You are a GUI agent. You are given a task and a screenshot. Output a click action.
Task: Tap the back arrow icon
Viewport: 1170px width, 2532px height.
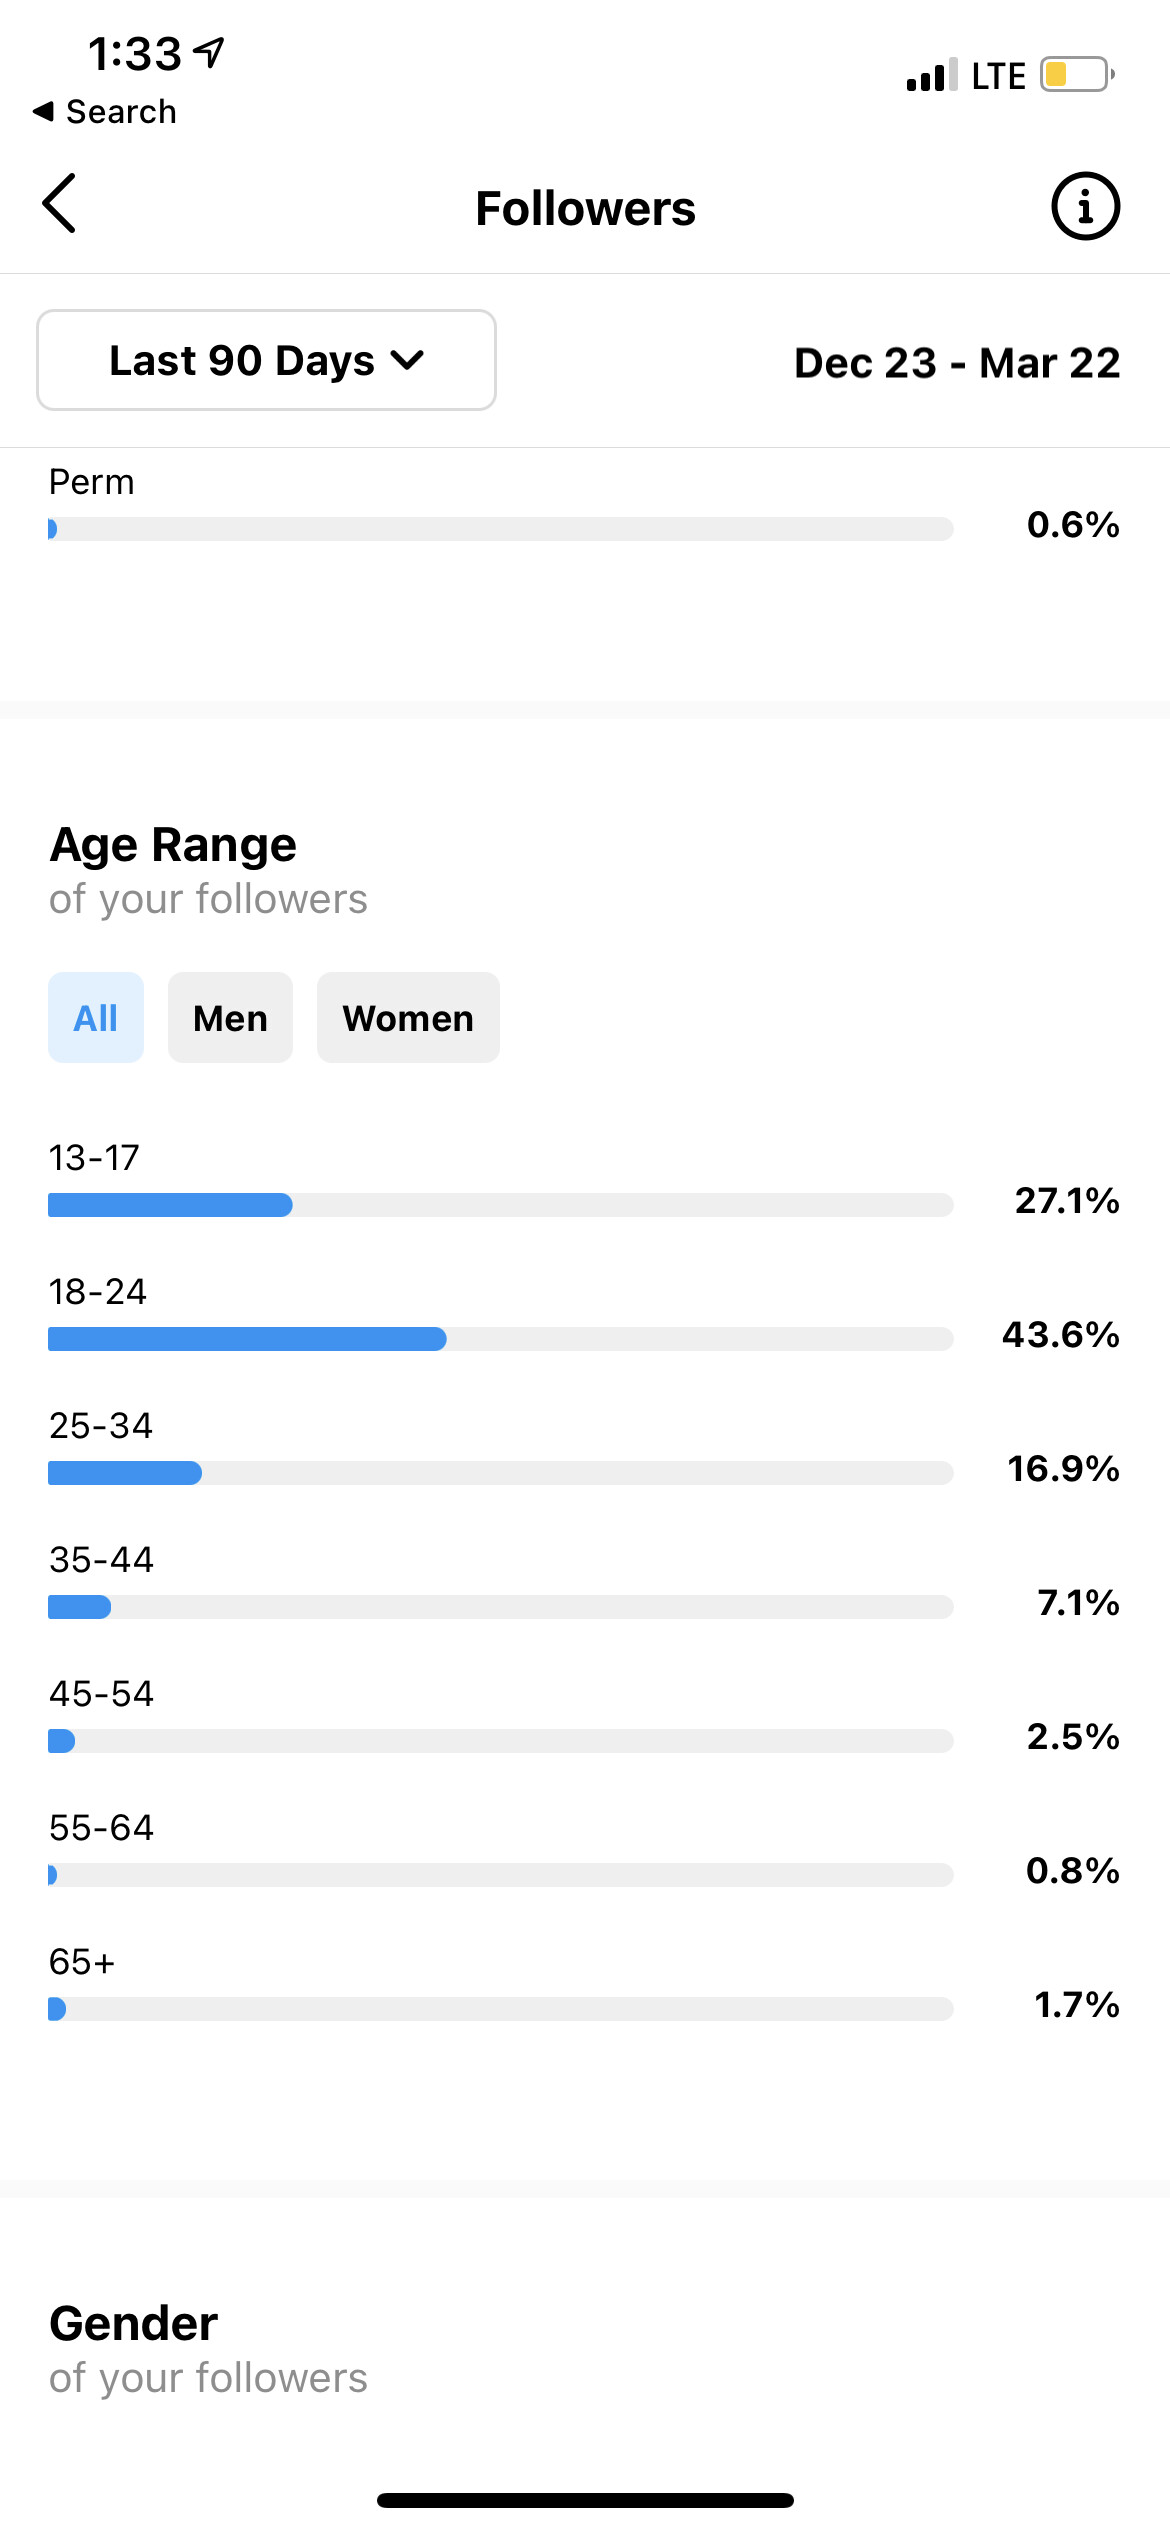59,203
